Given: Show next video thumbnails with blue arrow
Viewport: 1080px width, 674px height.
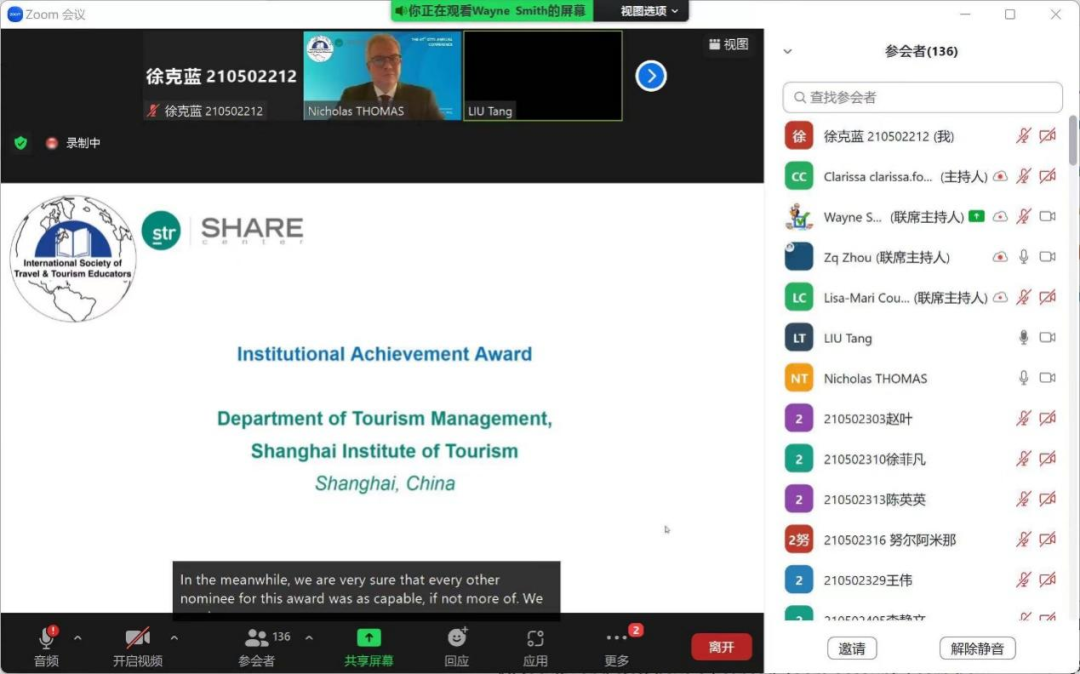Looking at the screenshot, I should pyautogui.click(x=651, y=76).
